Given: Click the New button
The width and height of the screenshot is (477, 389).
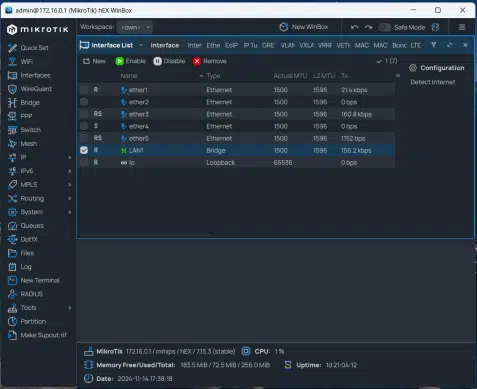Looking at the screenshot, I should (x=94, y=61).
